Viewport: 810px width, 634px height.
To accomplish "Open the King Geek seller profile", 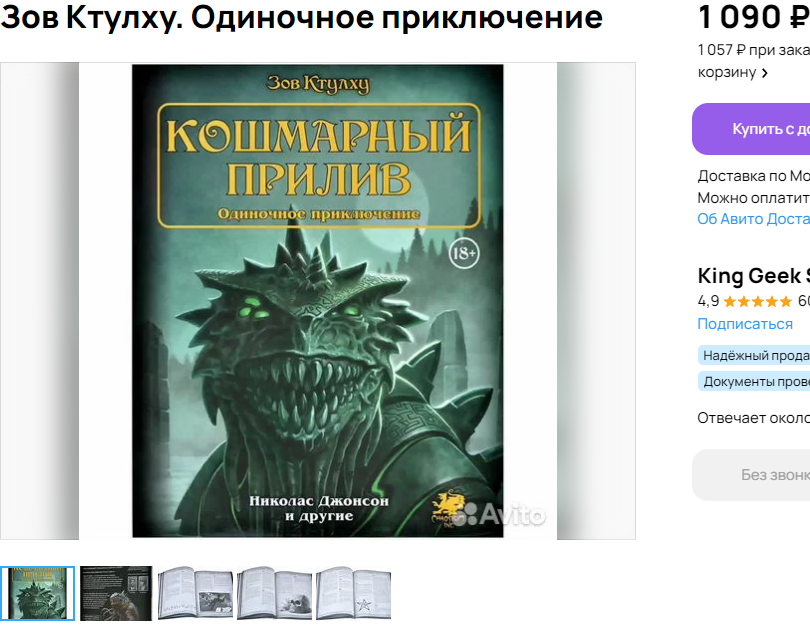I will click(x=754, y=276).
